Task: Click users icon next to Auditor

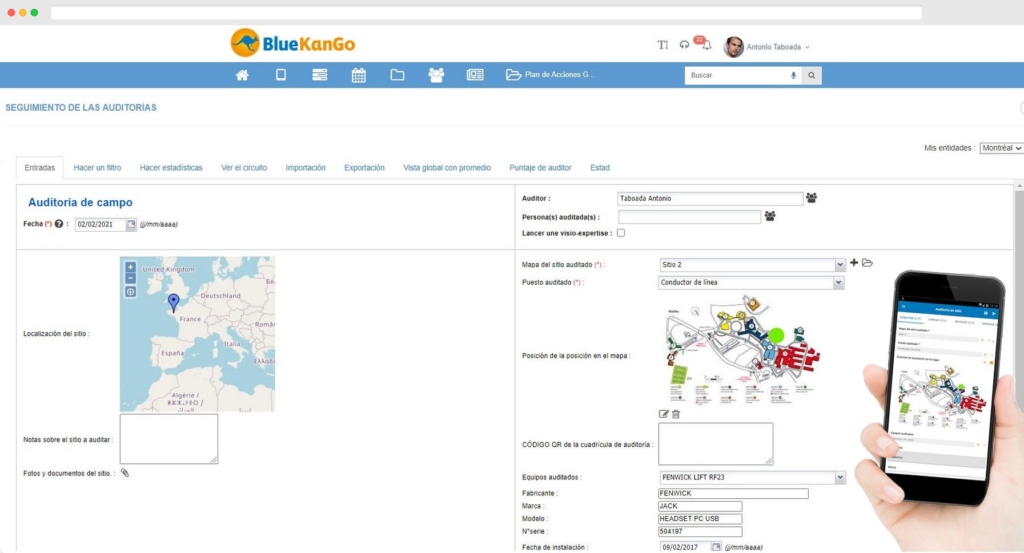Action: pyautogui.click(x=812, y=198)
